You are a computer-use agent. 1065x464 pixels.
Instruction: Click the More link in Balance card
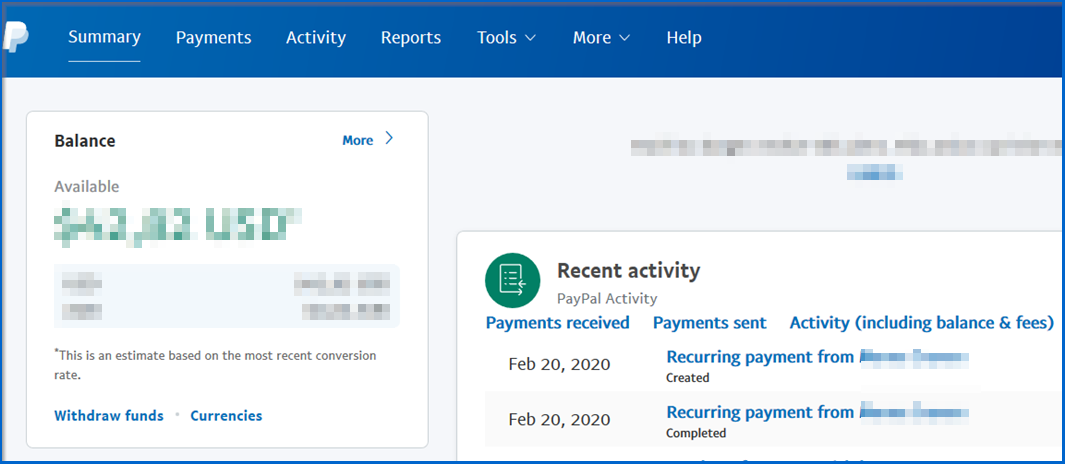358,140
